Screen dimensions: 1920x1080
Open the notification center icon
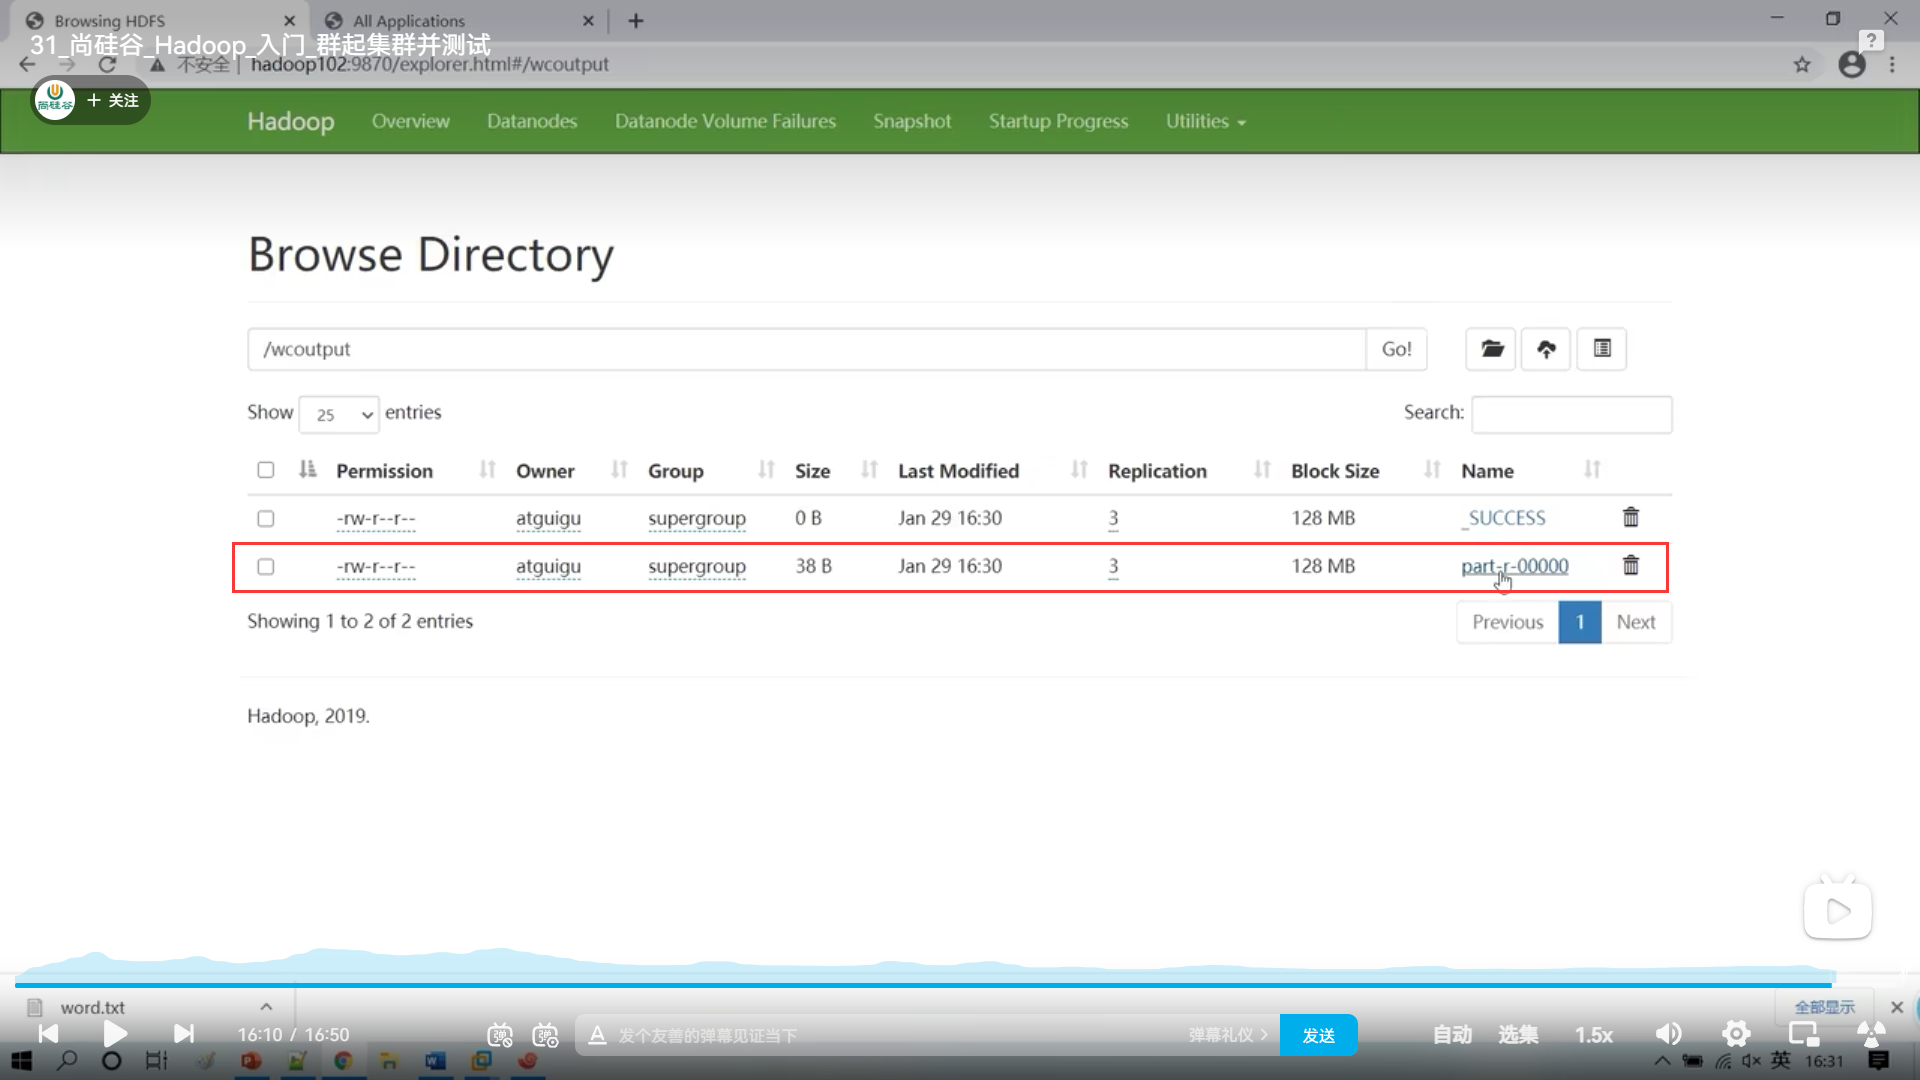click(1879, 1061)
